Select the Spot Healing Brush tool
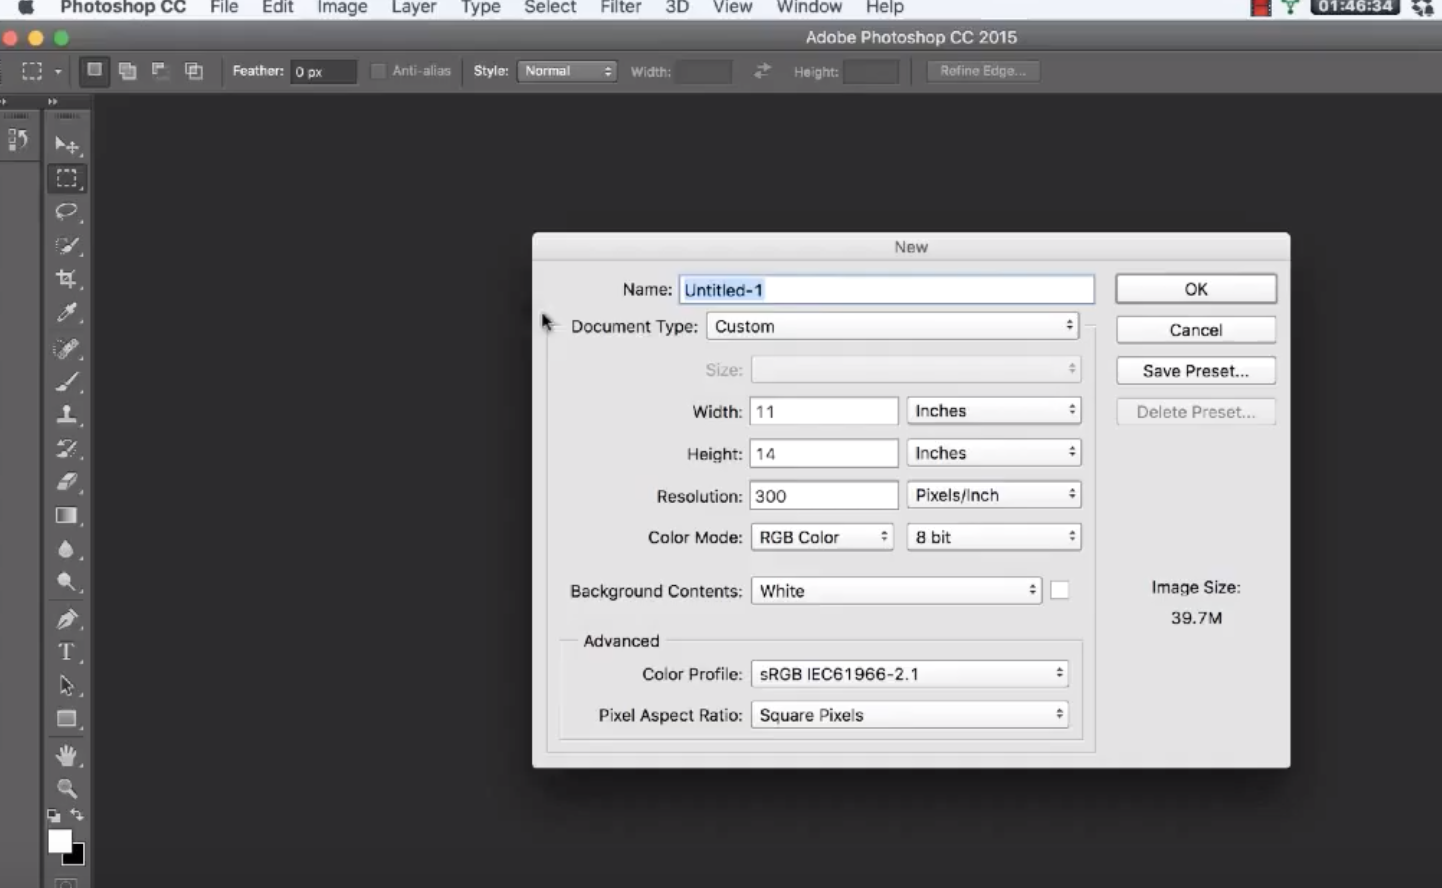 [x=67, y=348]
